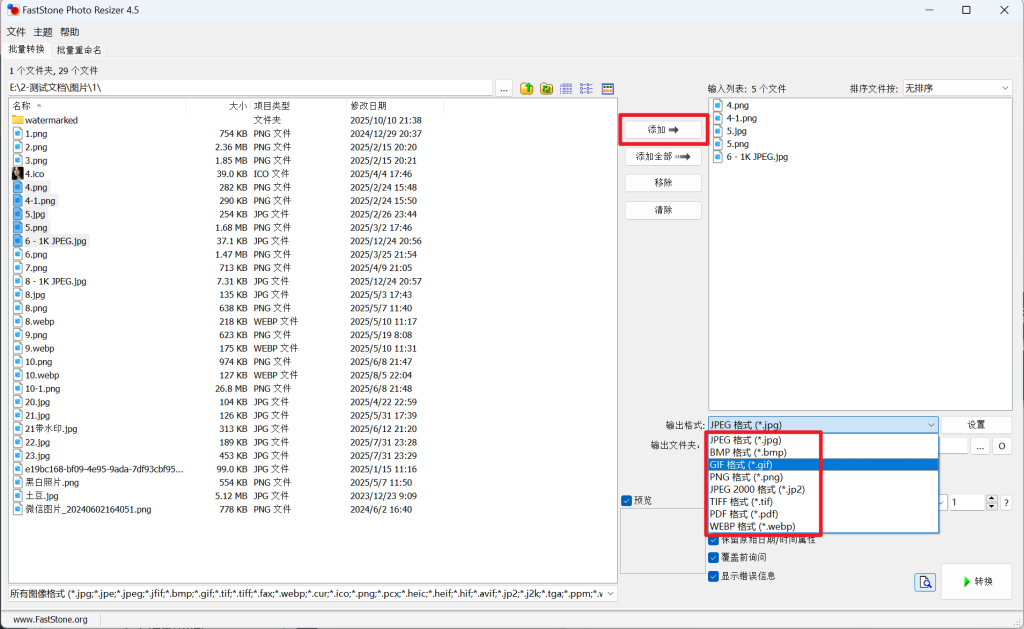Image resolution: width=1024 pixels, height=629 pixels.
Task: Click the 清除 button
Action: point(663,210)
